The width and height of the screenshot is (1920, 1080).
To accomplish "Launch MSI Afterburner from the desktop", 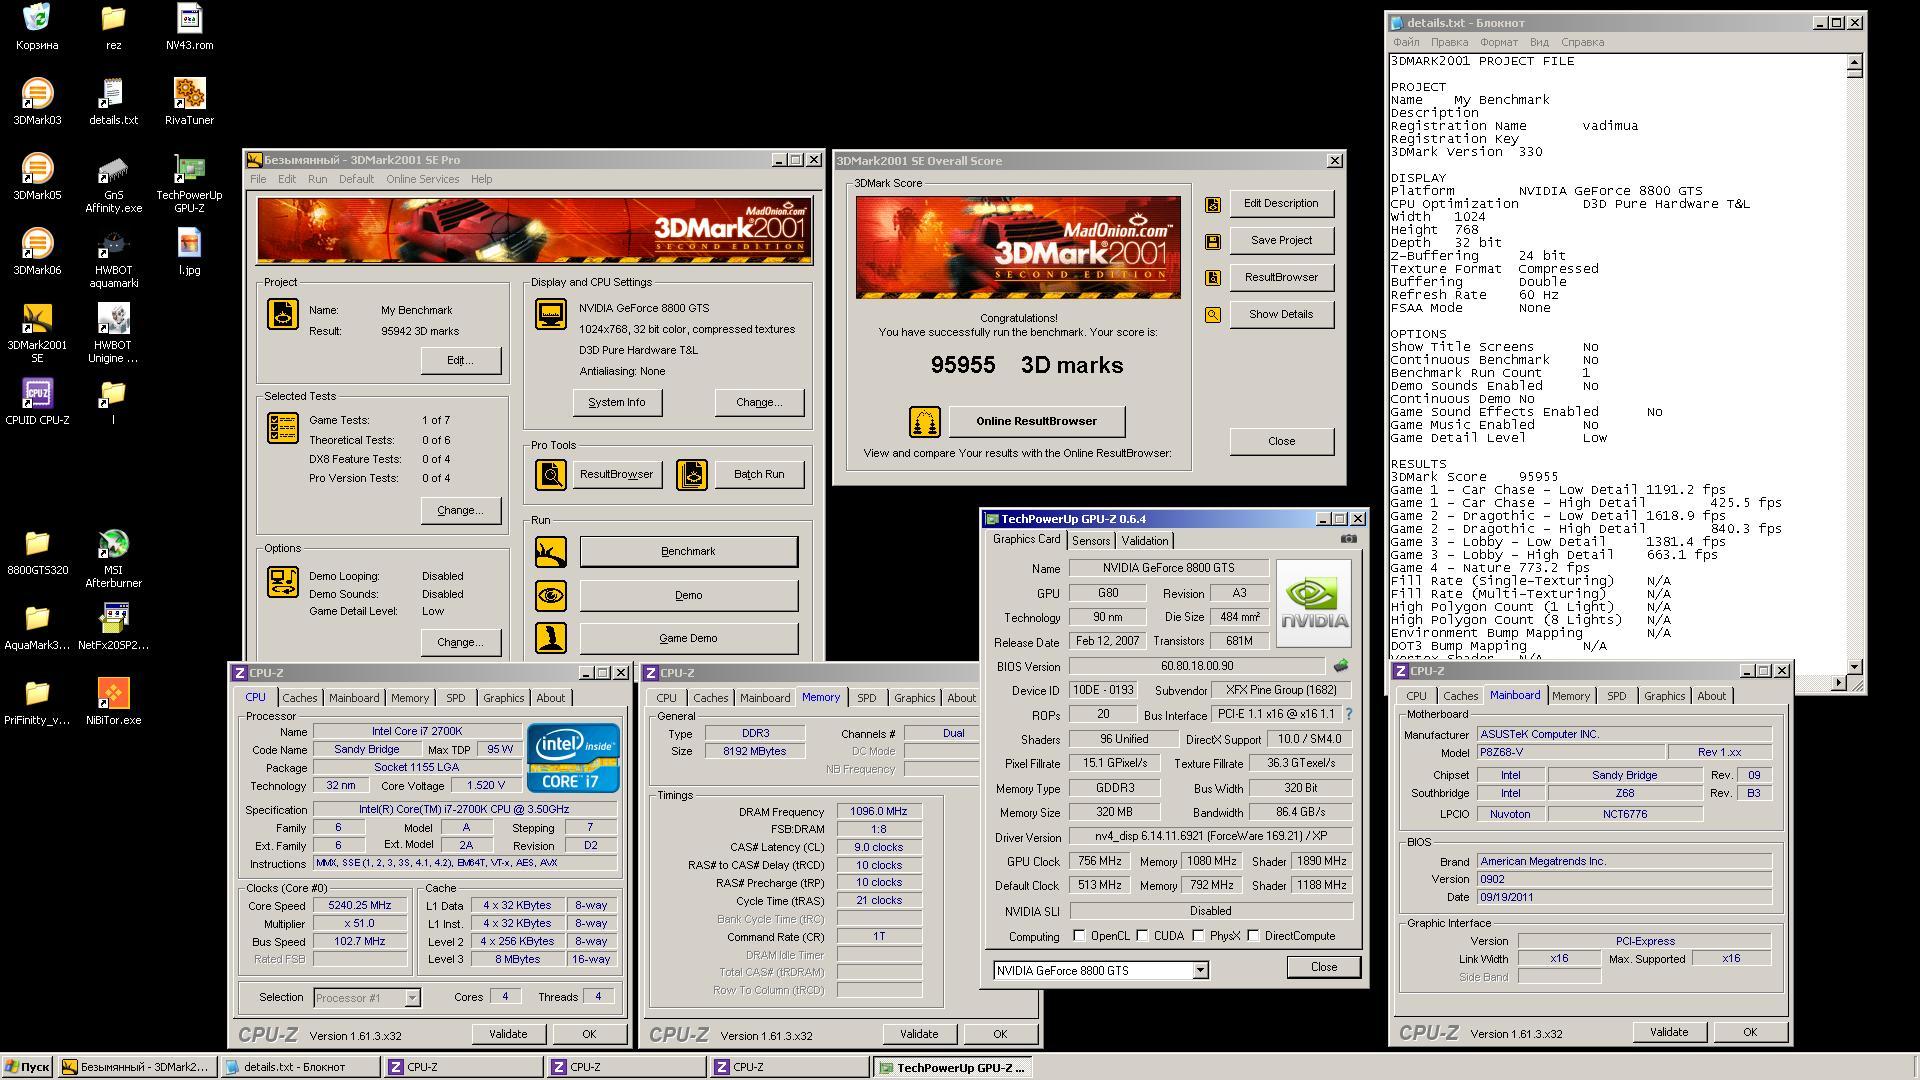I will [x=113, y=559].
